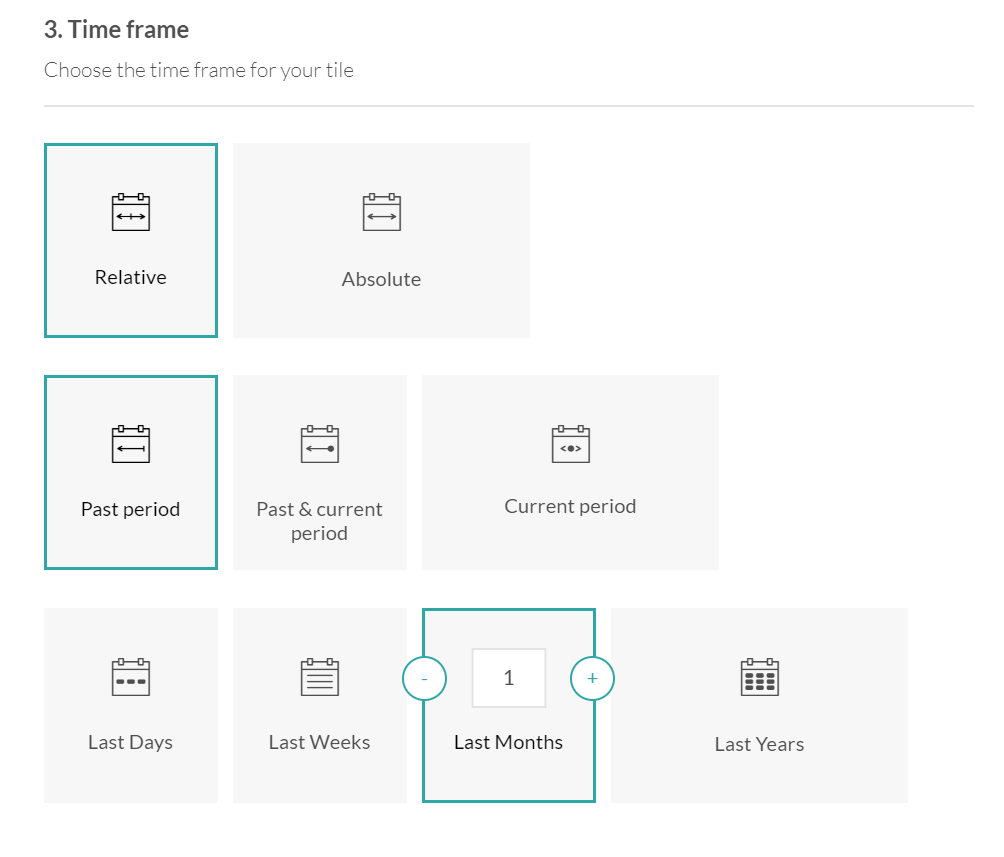Image resolution: width=1004 pixels, height=857 pixels.
Task: Switch to the 'Last Weeks' label
Action: coord(319,742)
